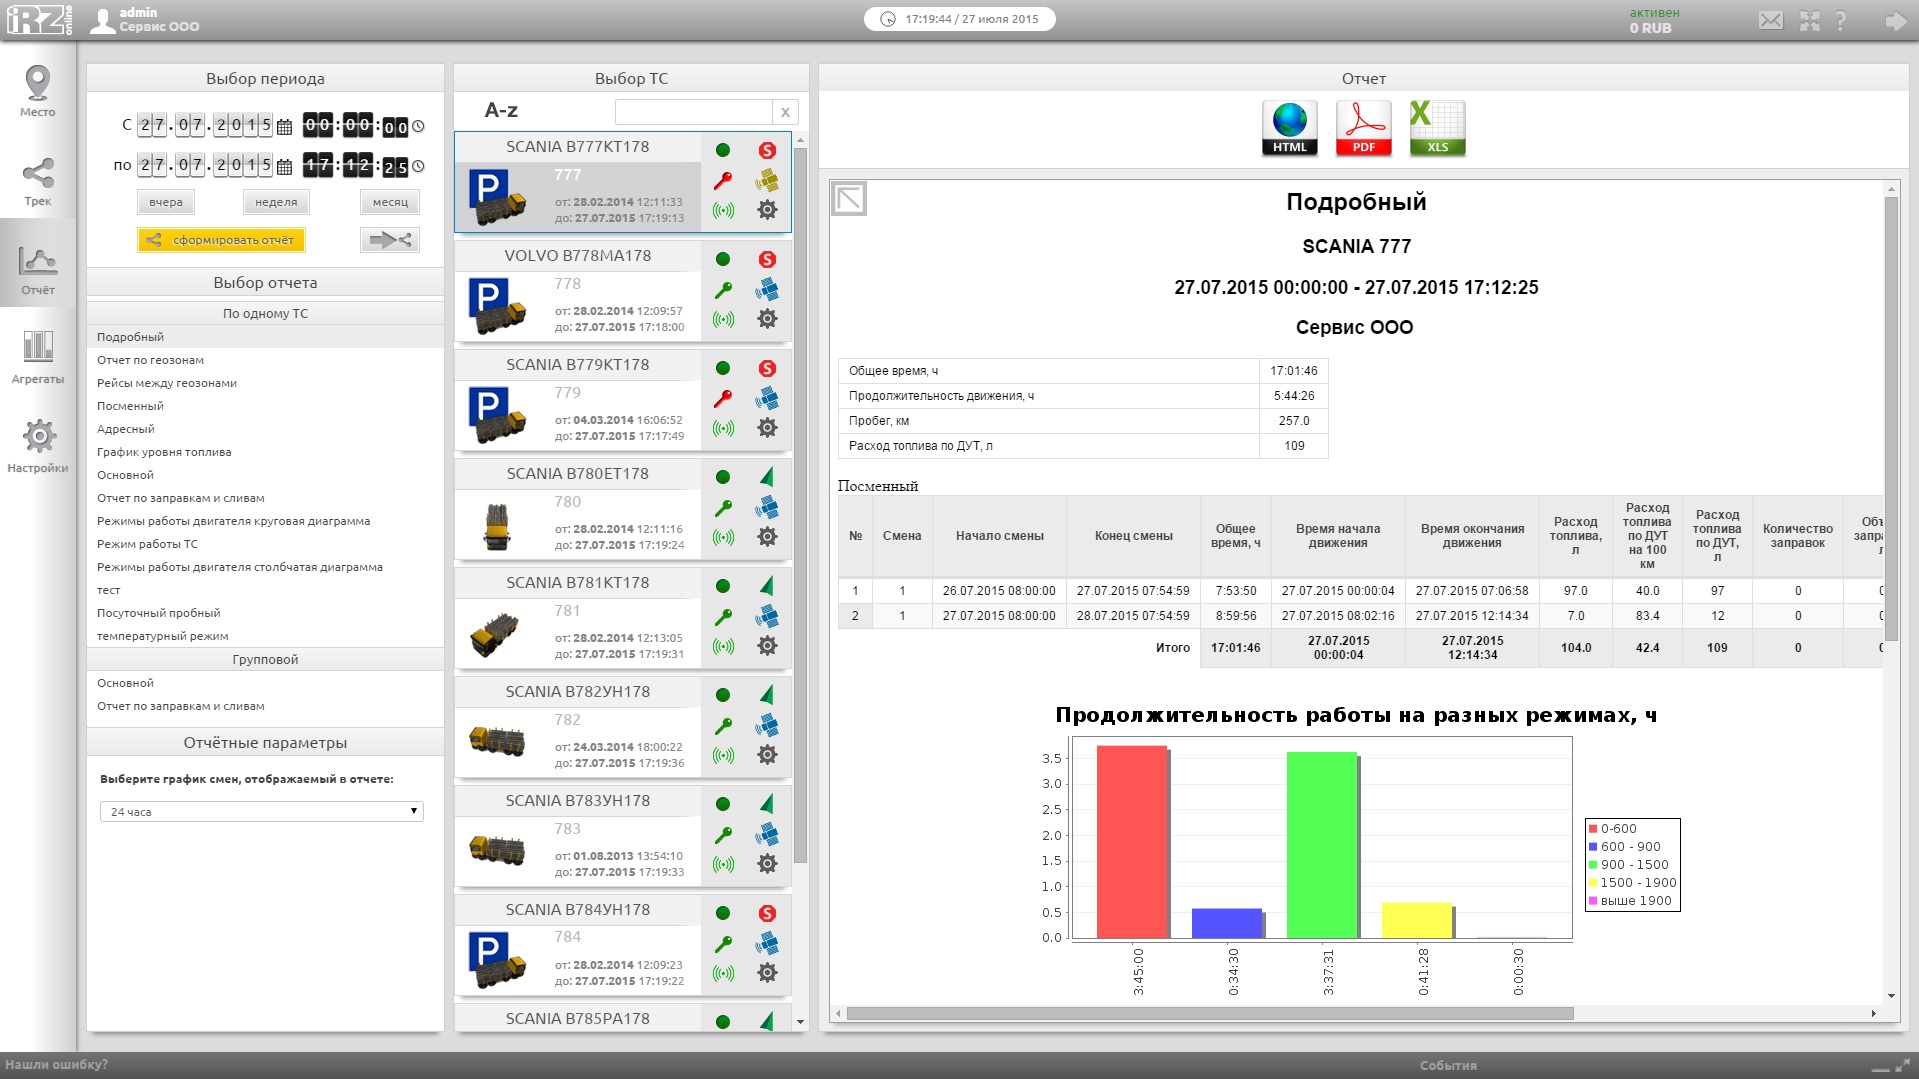The height and width of the screenshot is (1079, 1919).
Task: Click События in bottom bar
Action: point(1448,1066)
